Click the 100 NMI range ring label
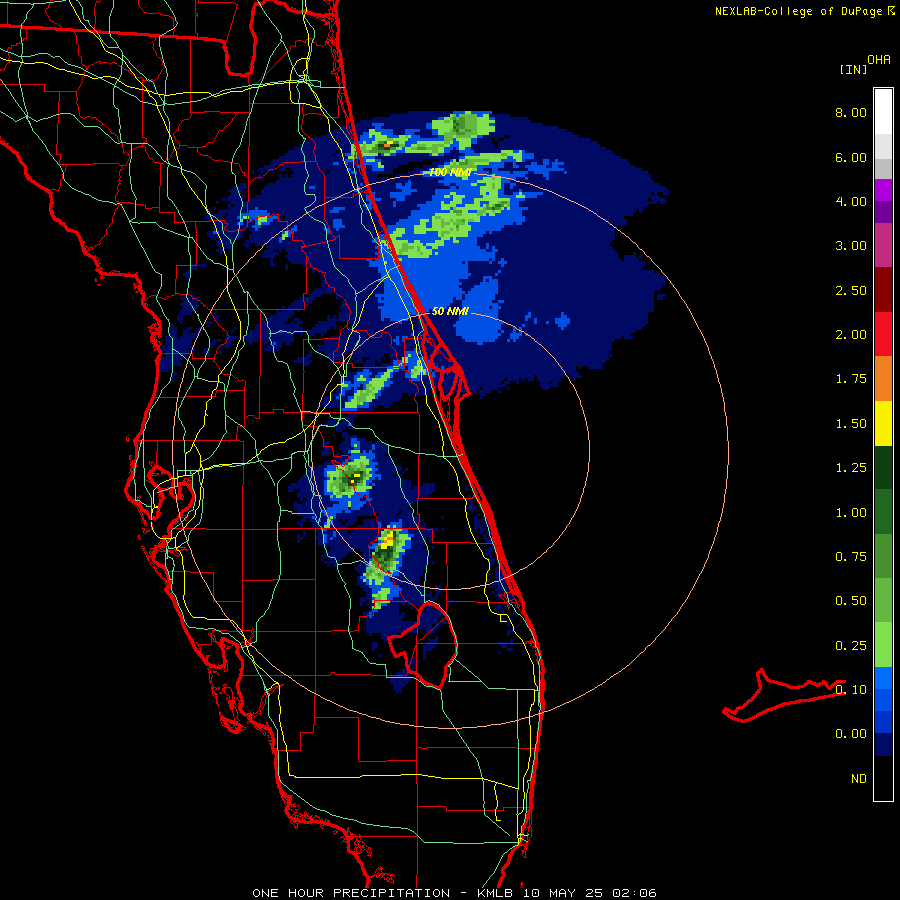900x900 pixels. (450, 172)
